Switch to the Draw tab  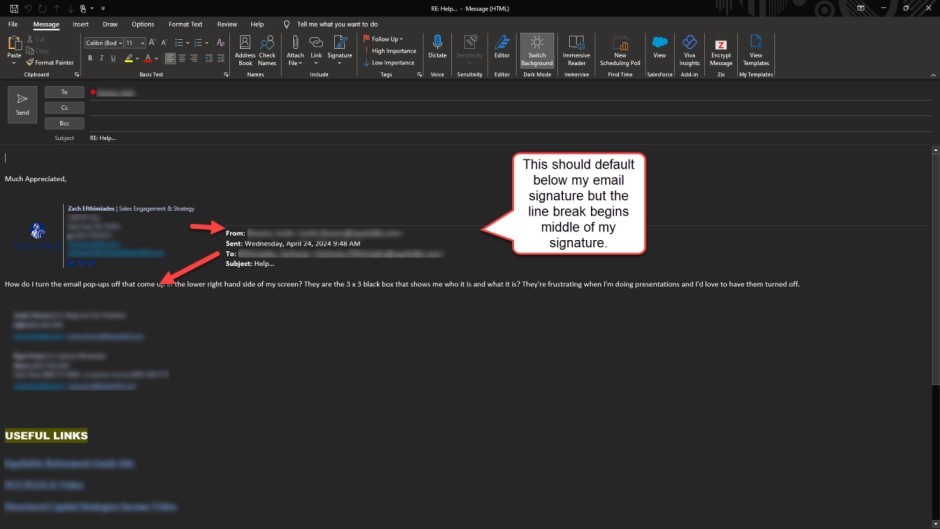coord(110,25)
